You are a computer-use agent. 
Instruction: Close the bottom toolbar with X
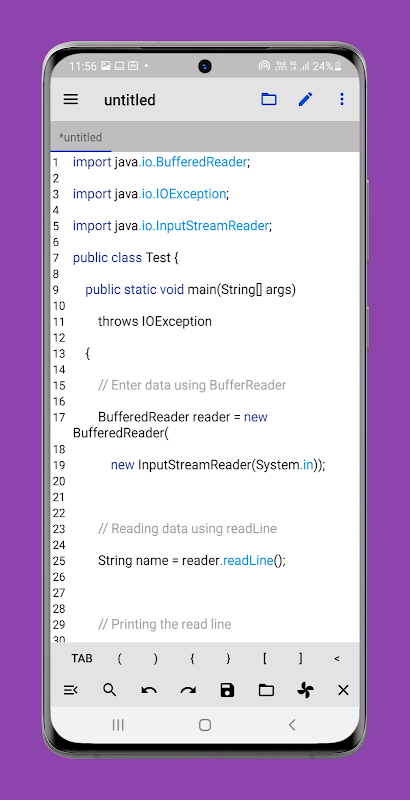pyautogui.click(x=344, y=690)
